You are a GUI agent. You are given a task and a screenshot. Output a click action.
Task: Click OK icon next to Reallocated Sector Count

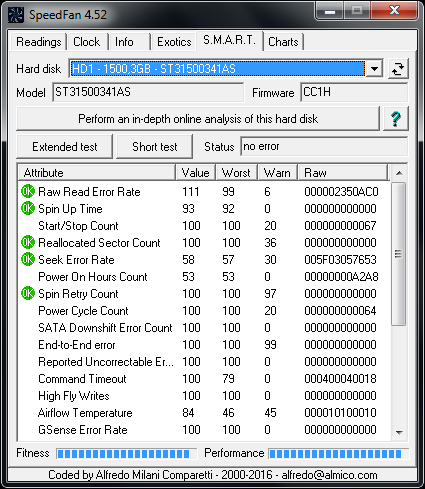tap(28, 242)
